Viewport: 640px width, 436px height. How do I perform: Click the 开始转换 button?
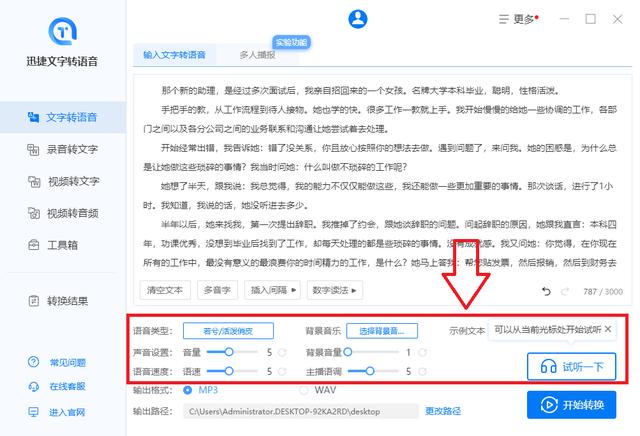[571, 405]
